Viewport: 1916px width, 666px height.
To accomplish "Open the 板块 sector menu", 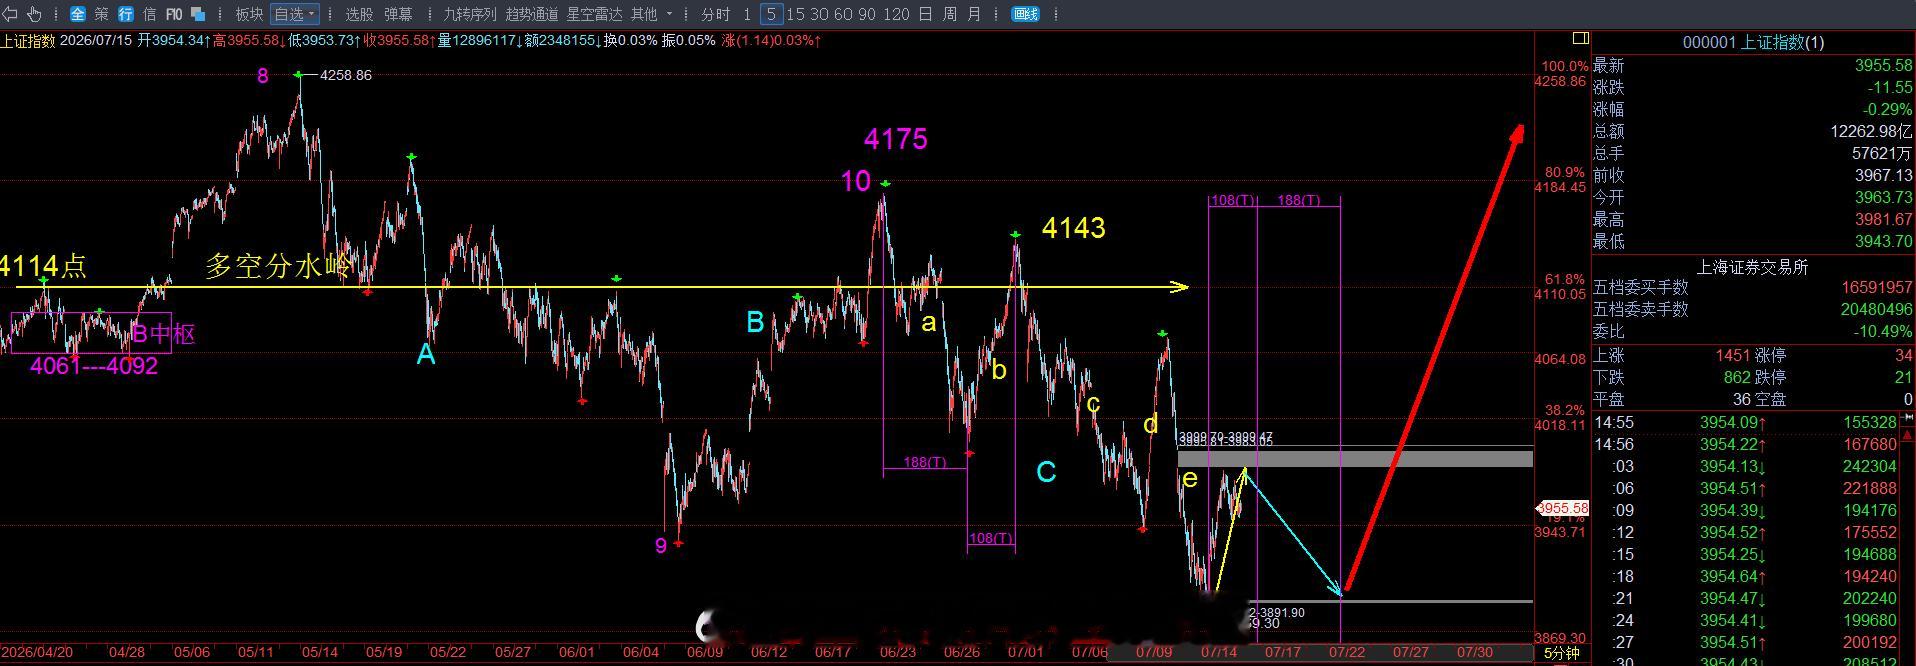I will 250,14.
